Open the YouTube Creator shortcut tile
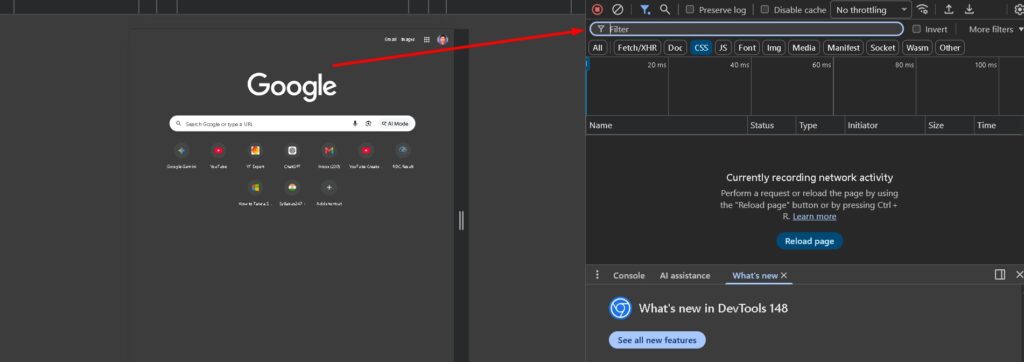The width and height of the screenshot is (1024, 362). pyautogui.click(x=366, y=155)
